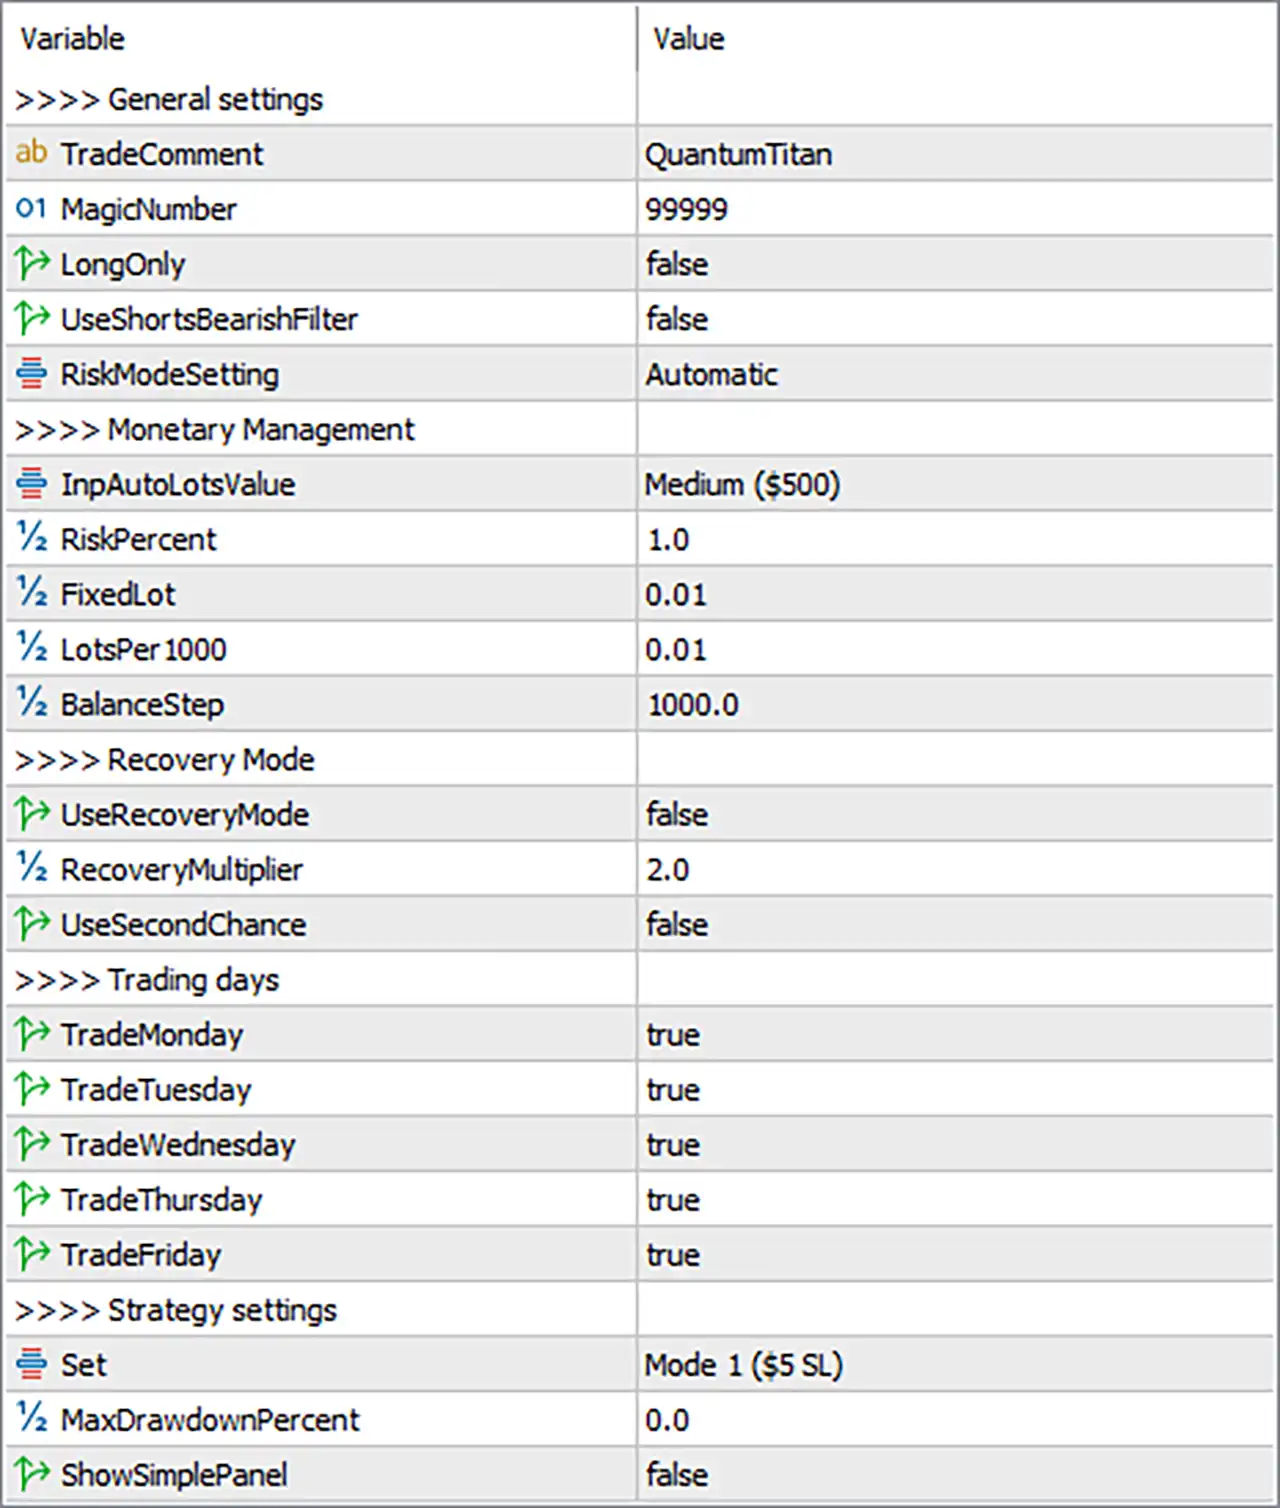Image resolution: width=1280 pixels, height=1508 pixels.
Task: Select the TradeWednesday variable name
Action: 178,1144
